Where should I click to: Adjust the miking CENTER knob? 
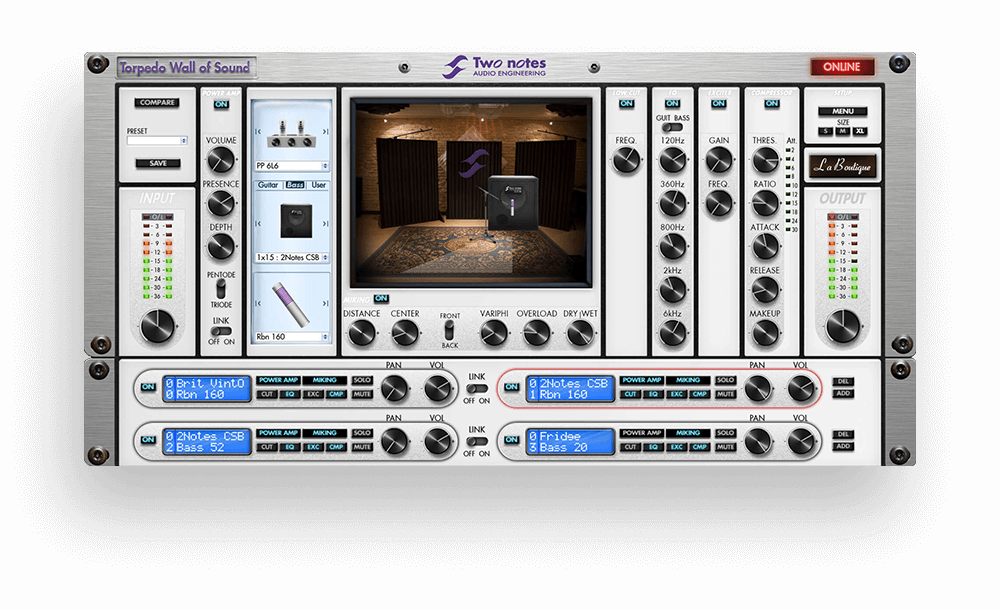coord(404,333)
